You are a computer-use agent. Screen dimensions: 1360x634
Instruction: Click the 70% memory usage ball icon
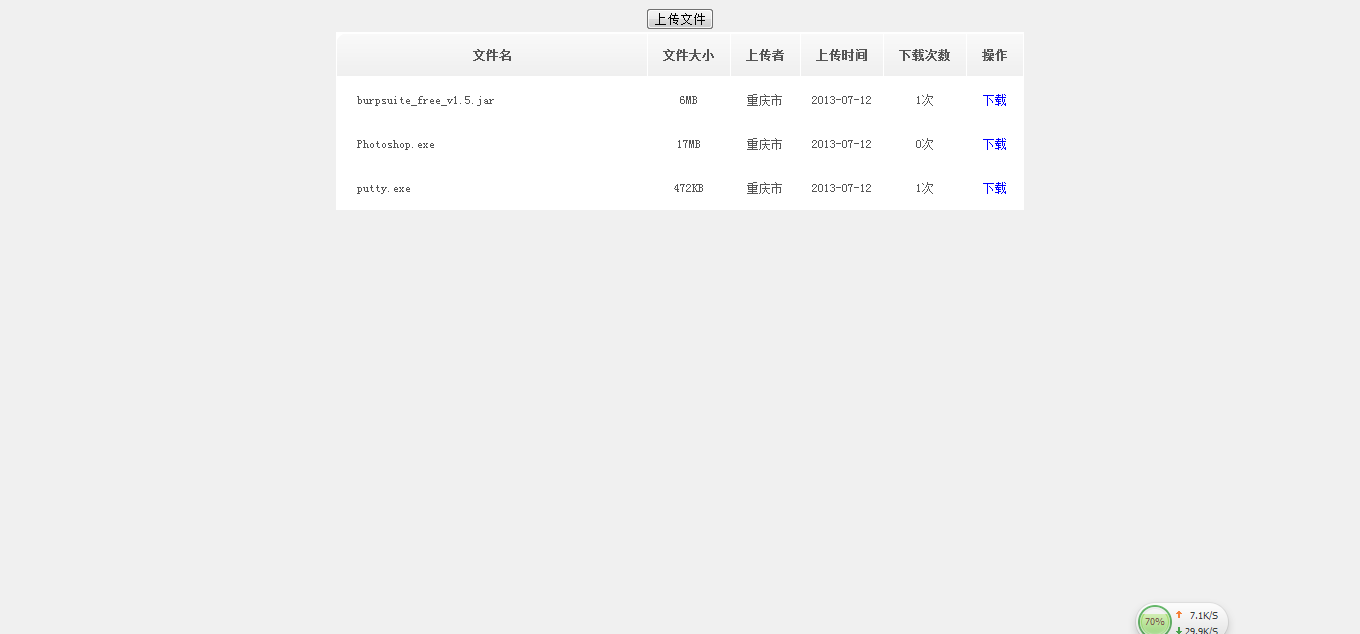pos(1155,621)
